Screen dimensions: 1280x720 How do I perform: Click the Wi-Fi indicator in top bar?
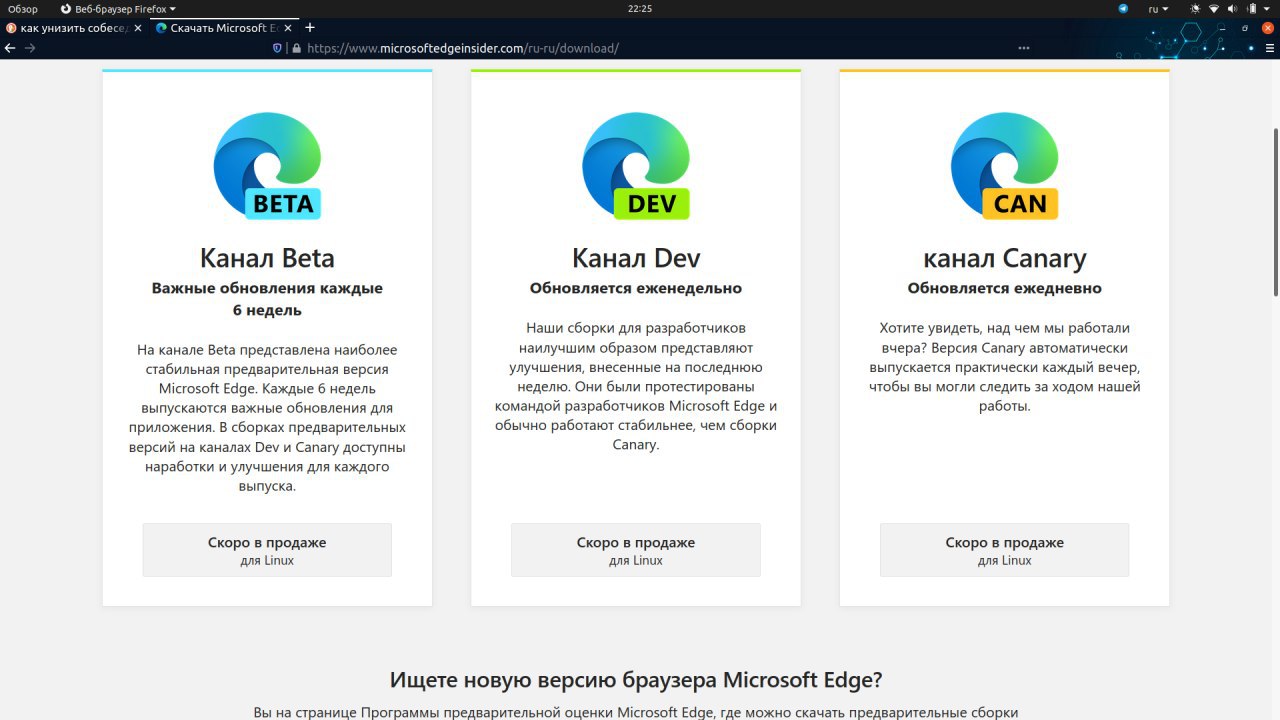pyautogui.click(x=1214, y=8)
